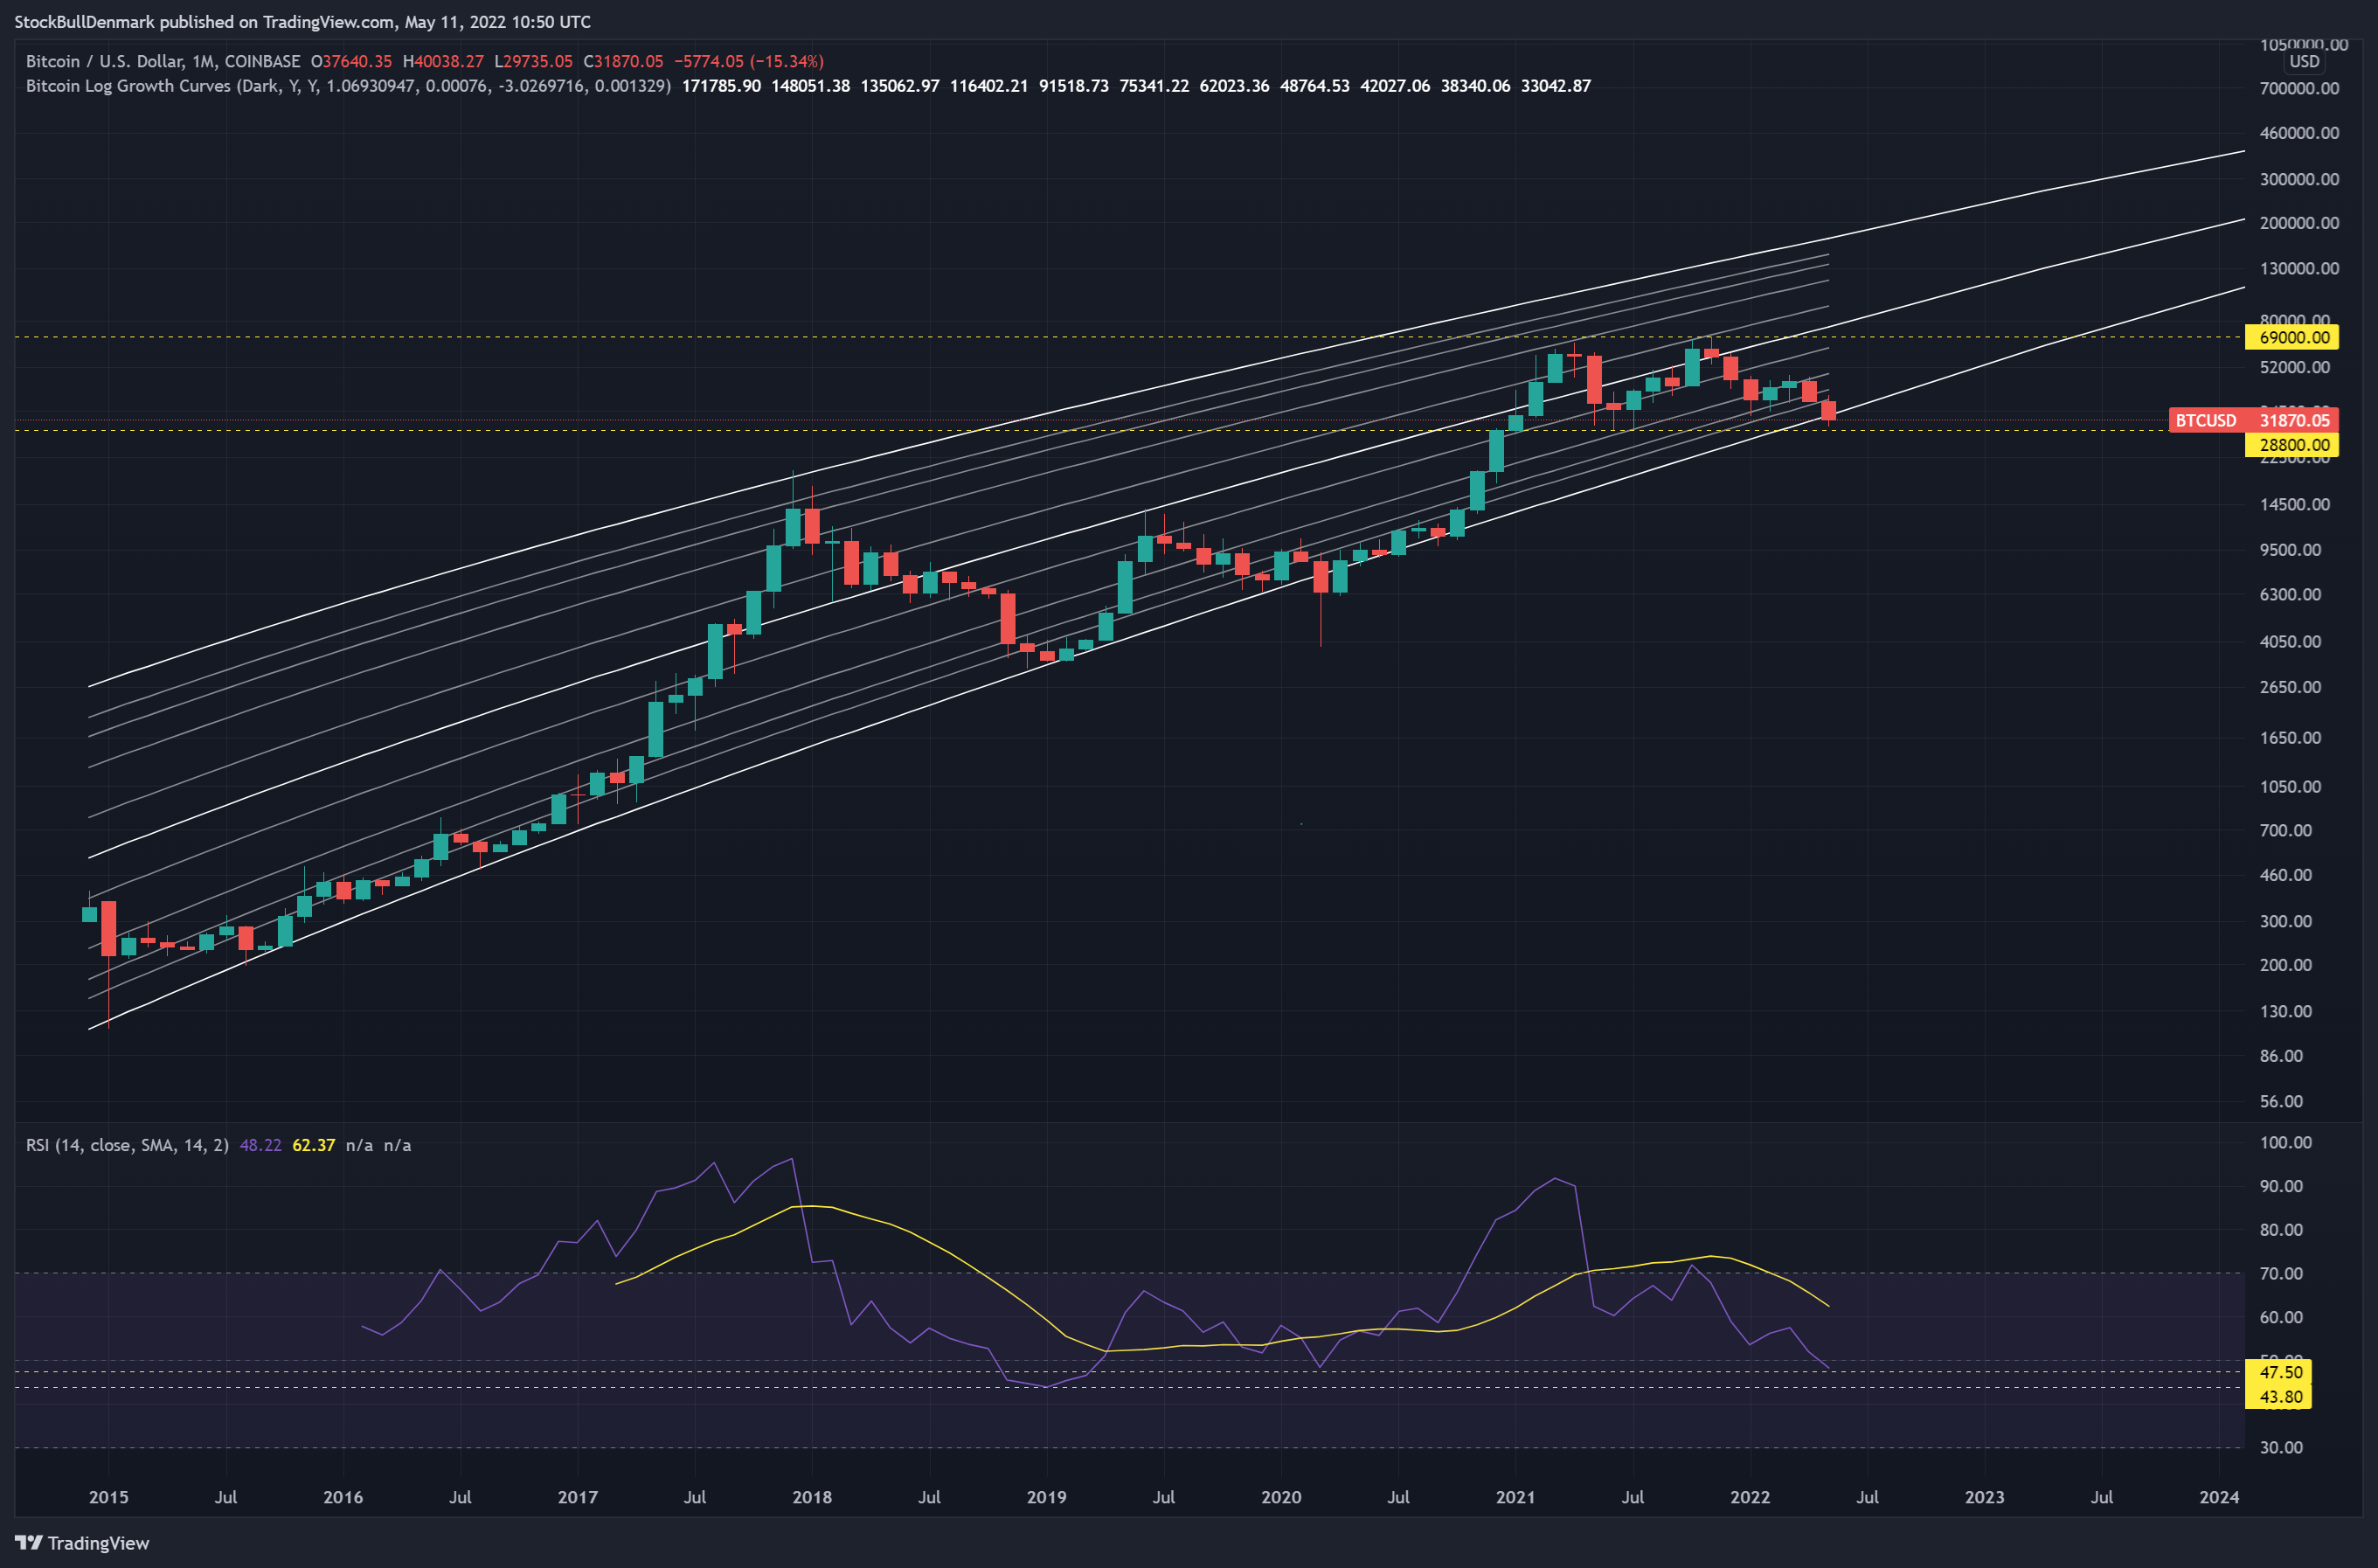Click the 2019 label on time axis
This screenshot has height=1568, width=2378.
(x=1047, y=1497)
